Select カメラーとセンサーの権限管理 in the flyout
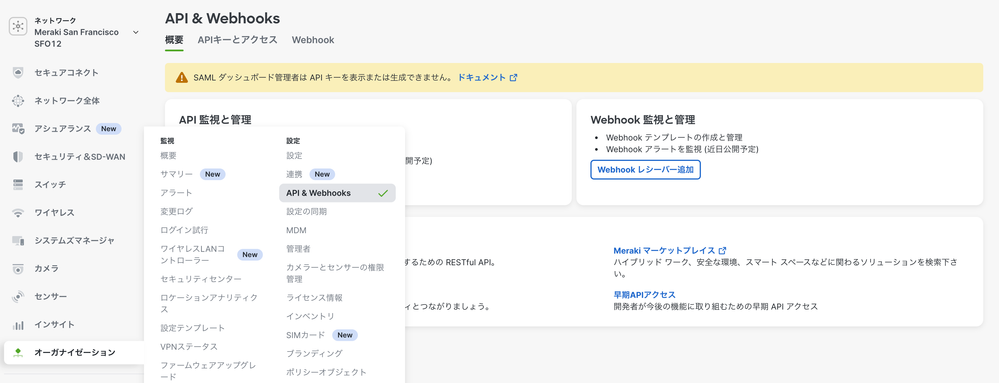The image size is (999, 383). [x=335, y=273]
